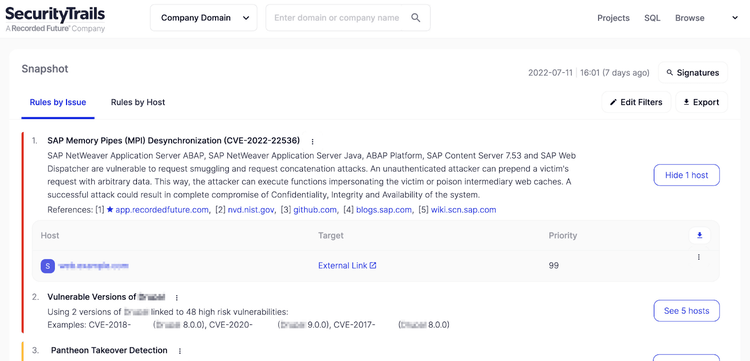Click the Target column header

pyautogui.click(x=331, y=235)
